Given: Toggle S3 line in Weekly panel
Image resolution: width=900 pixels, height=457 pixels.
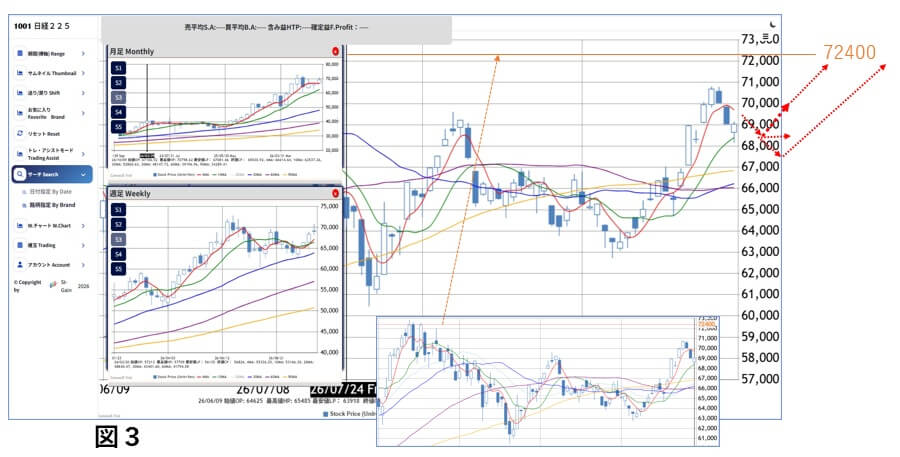Looking at the screenshot, I should 118,239.
